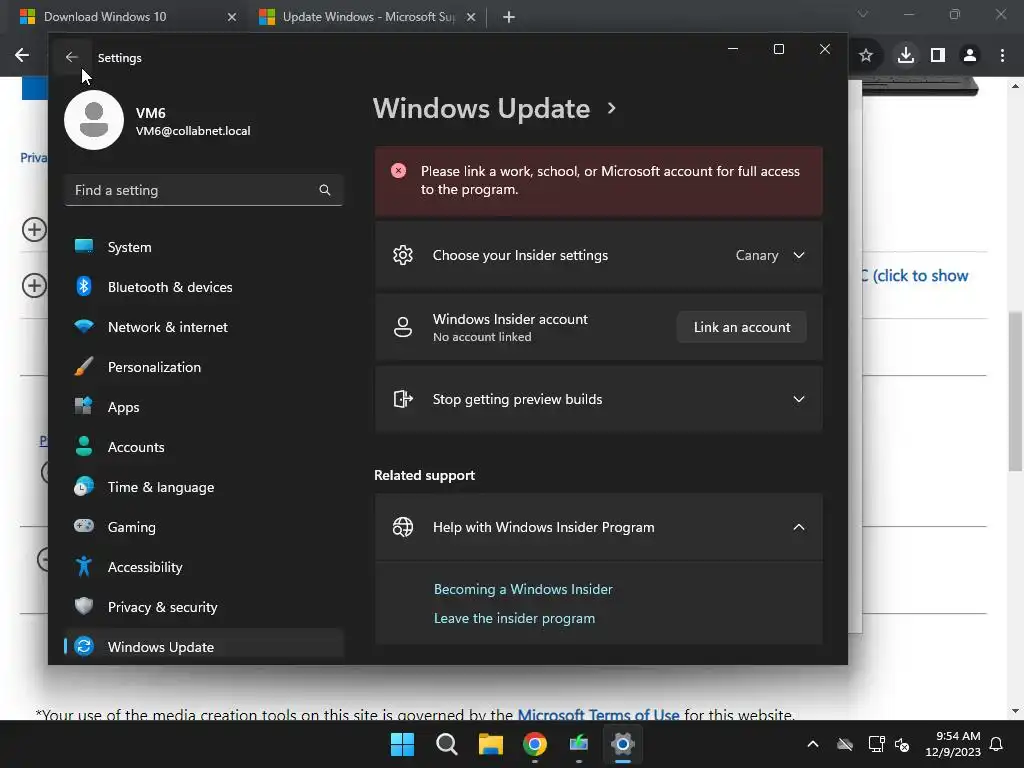Open Becoming a Windows Insider link

point(523,589)
